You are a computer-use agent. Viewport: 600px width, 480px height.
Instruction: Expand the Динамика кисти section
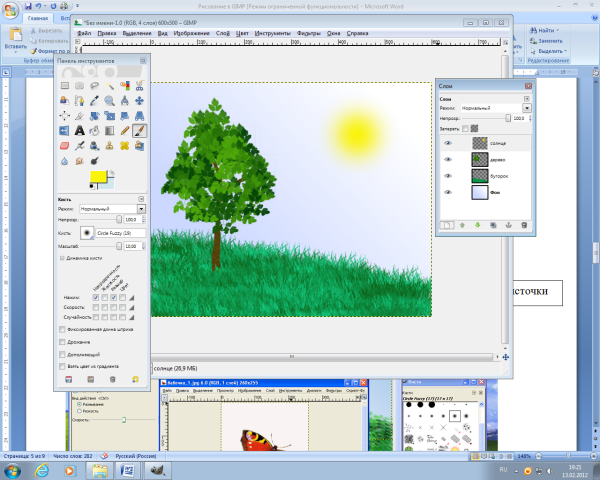[x=63, y=258]
